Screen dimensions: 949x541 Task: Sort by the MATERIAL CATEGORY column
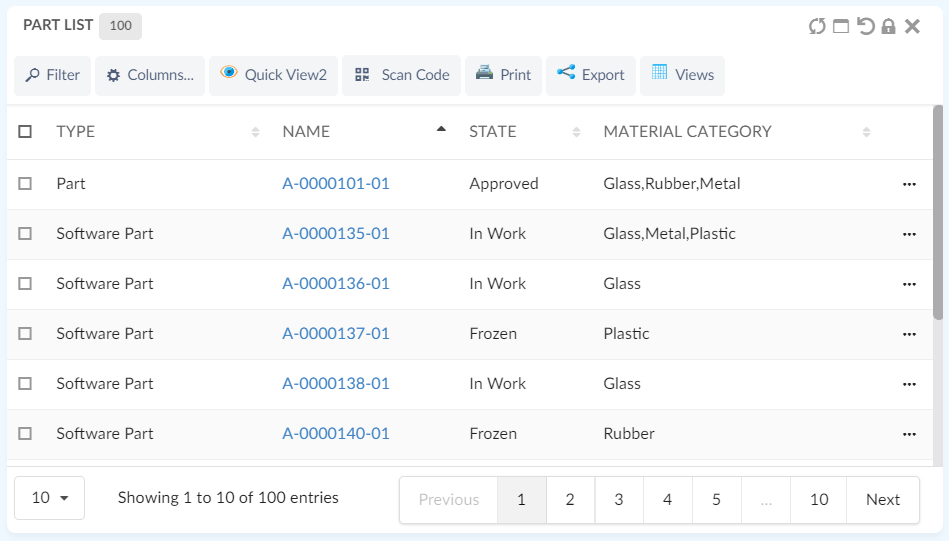point(687,131)
